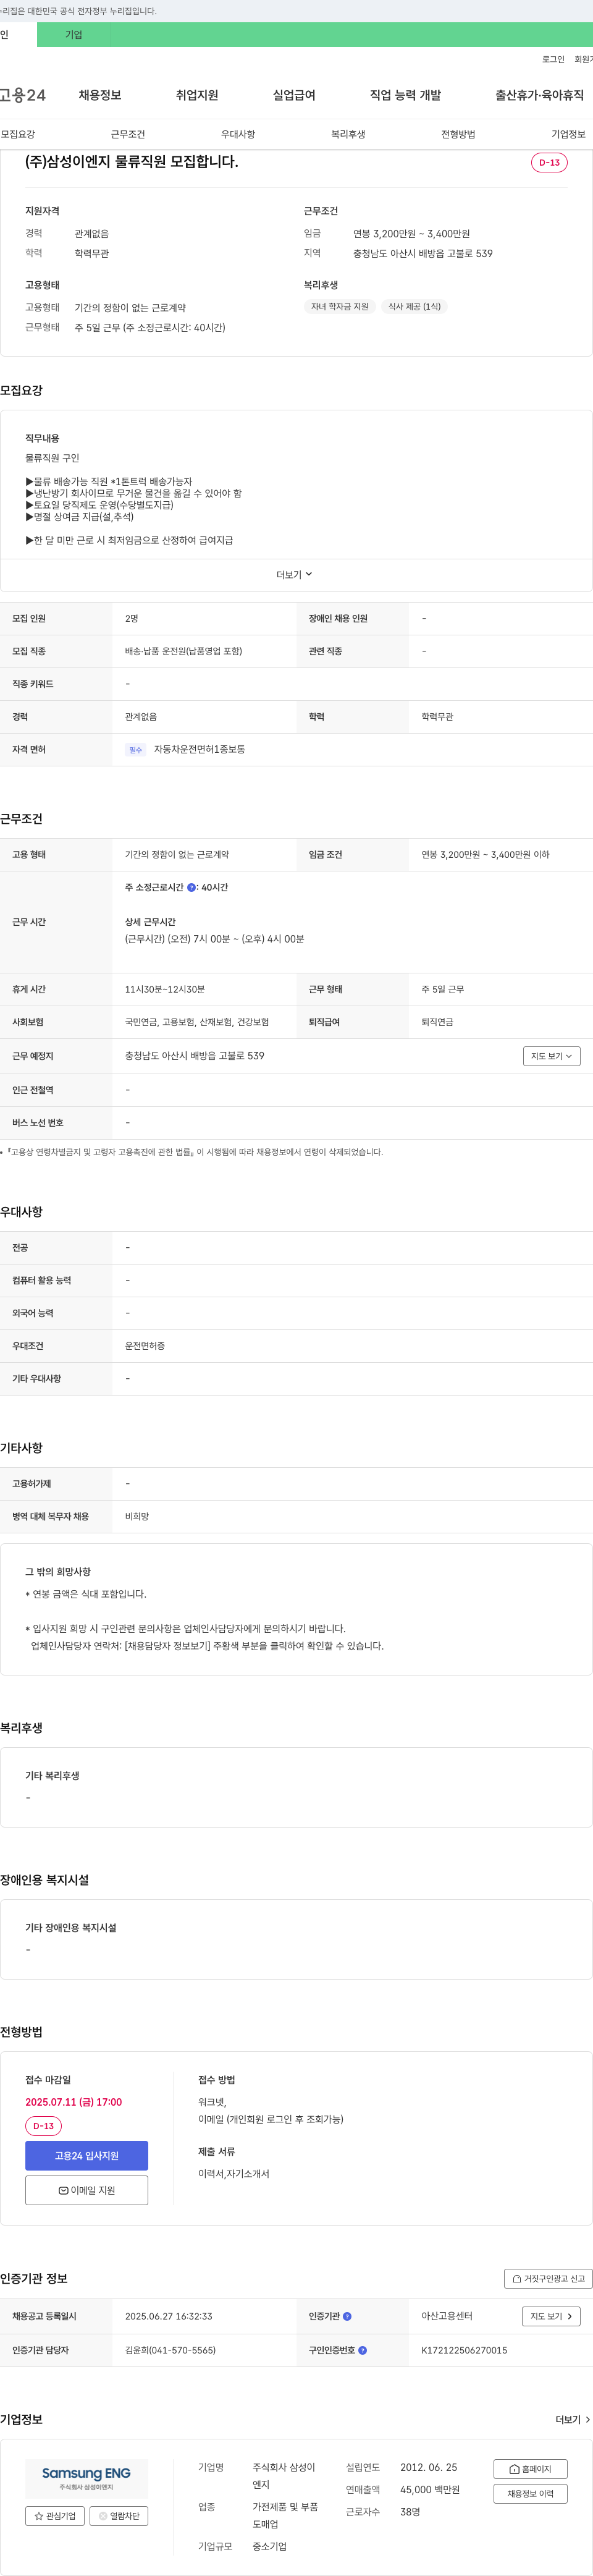Click the job title (주)삼성이엔지 물류직원 모집합니다.
The height and width of the screenshot is (2576, 593).
coord(131,162)
